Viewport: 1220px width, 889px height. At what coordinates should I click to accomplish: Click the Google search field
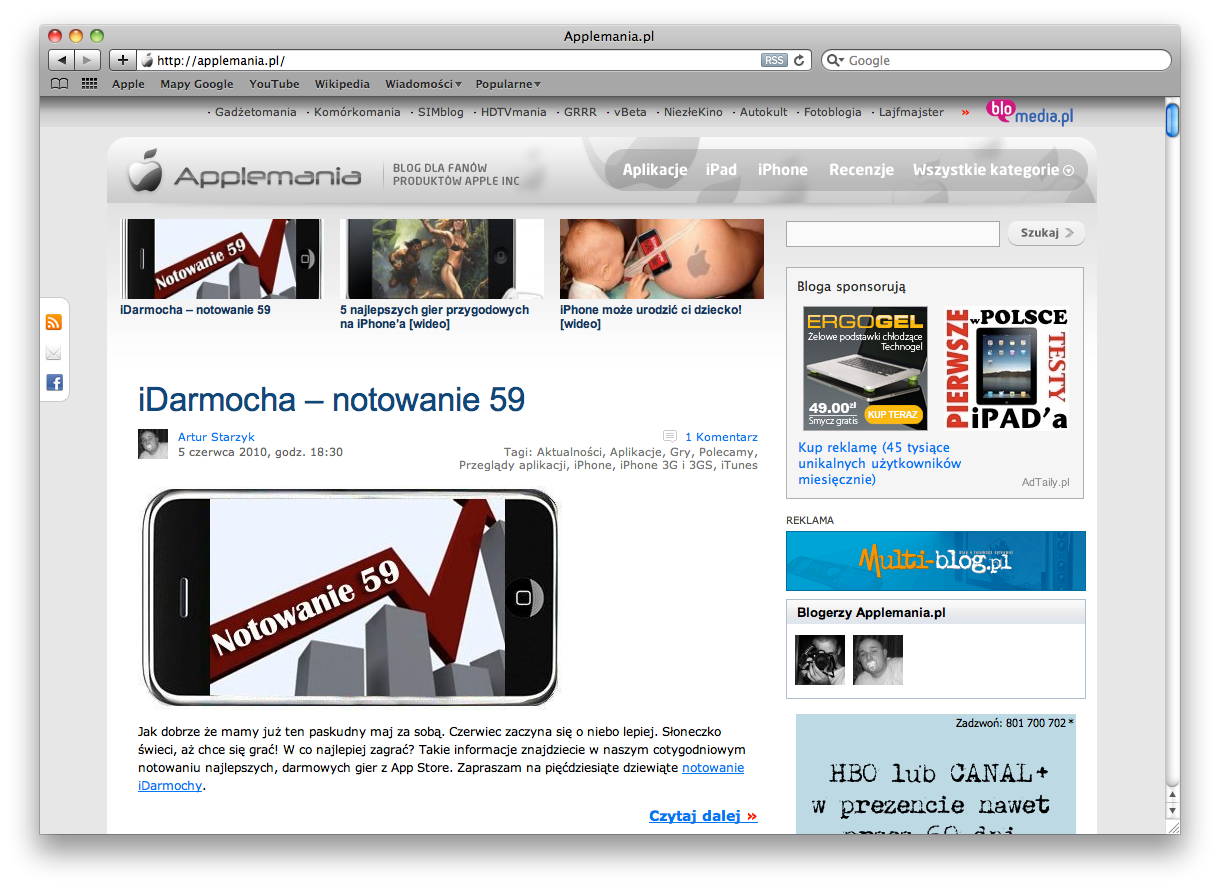coord(996,60)
